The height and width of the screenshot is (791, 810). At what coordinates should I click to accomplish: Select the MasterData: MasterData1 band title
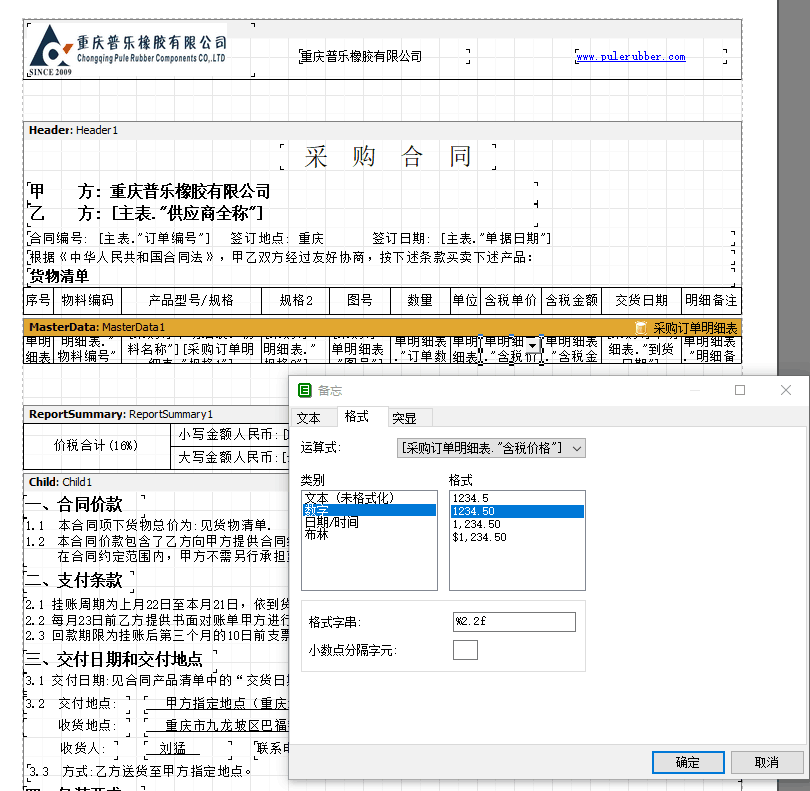[x=97, y=327]
